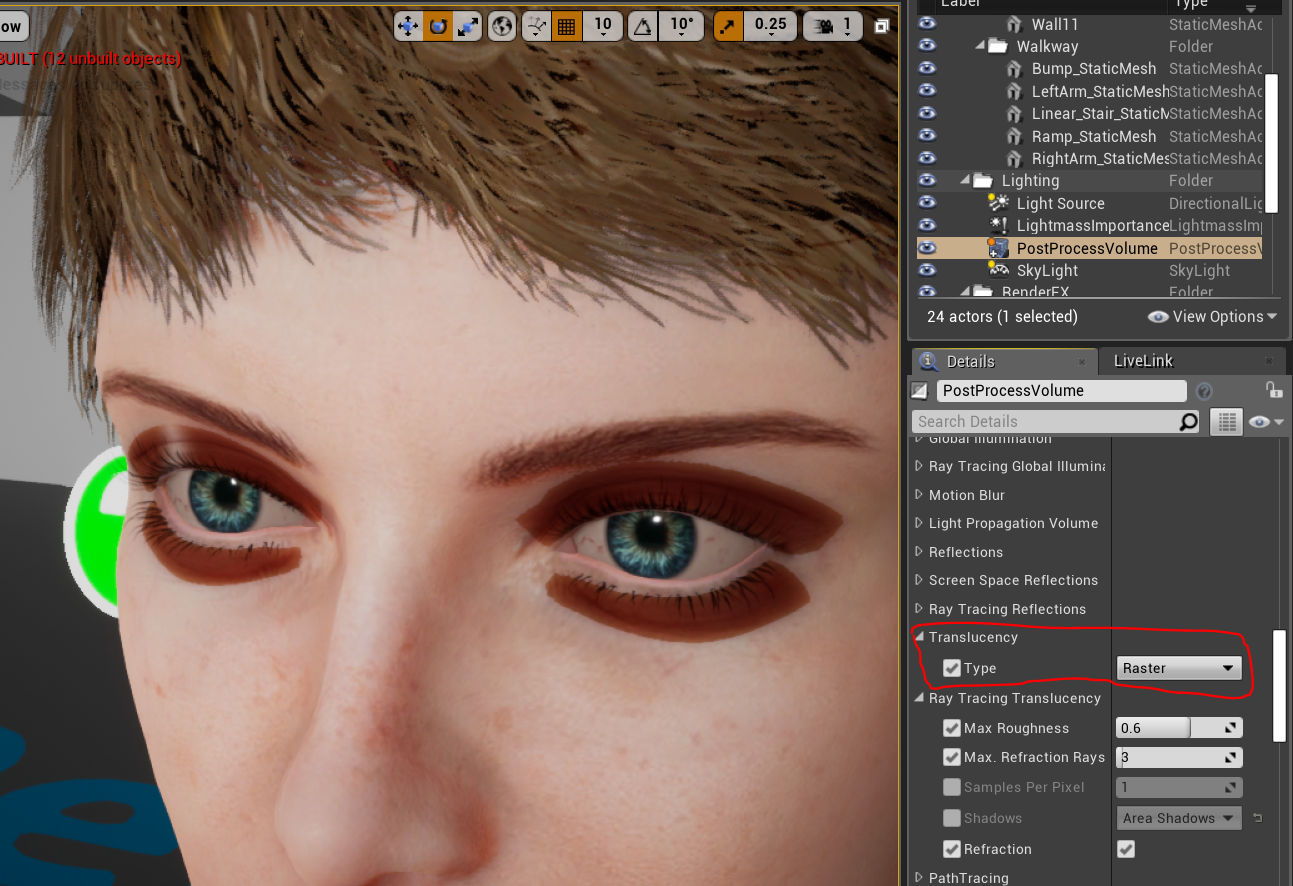Viewport: 1293px width, 886px height.
Task: Click the Light Source directional light icon
Action: click(998, 203)
